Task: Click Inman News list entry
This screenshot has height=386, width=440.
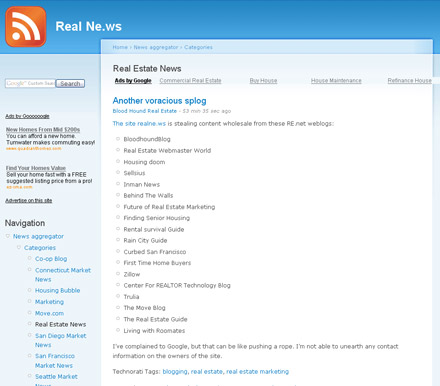Action: (x=141, y=184)
